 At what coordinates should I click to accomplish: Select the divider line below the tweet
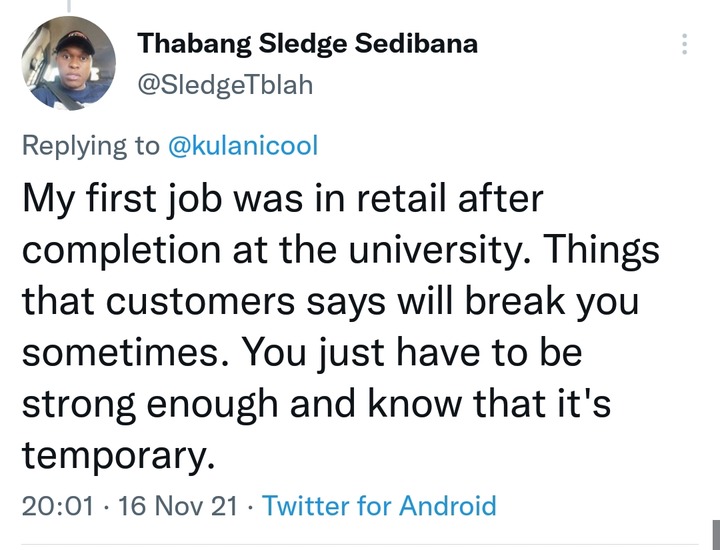click(360, 544)
